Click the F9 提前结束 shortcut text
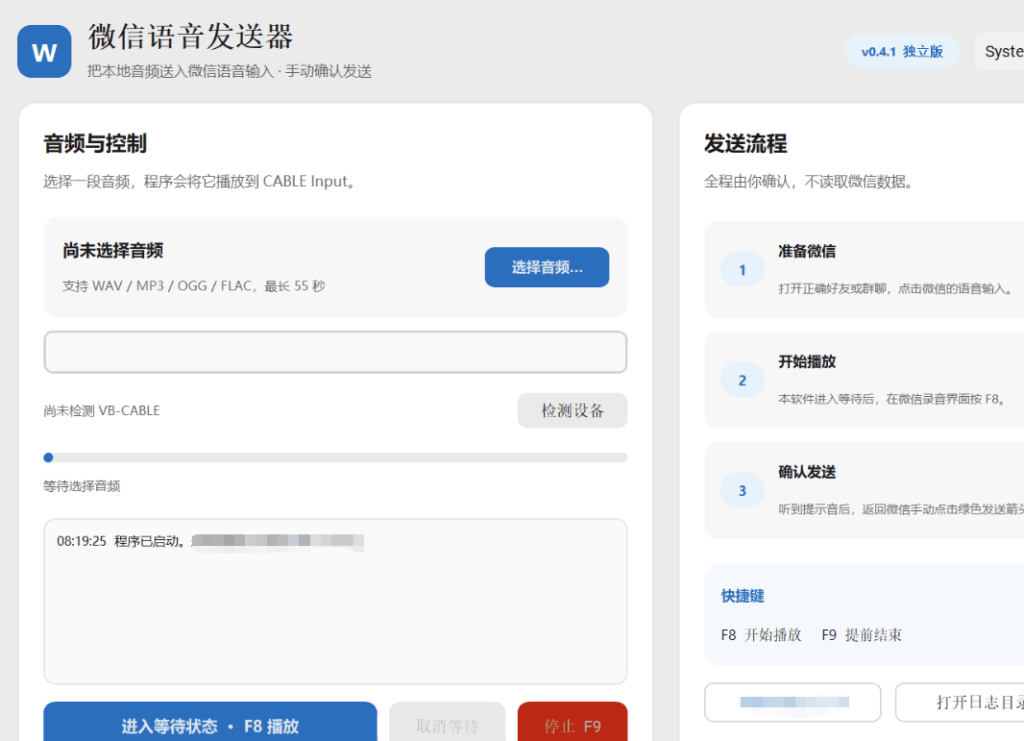 click(x=861, y=635)
